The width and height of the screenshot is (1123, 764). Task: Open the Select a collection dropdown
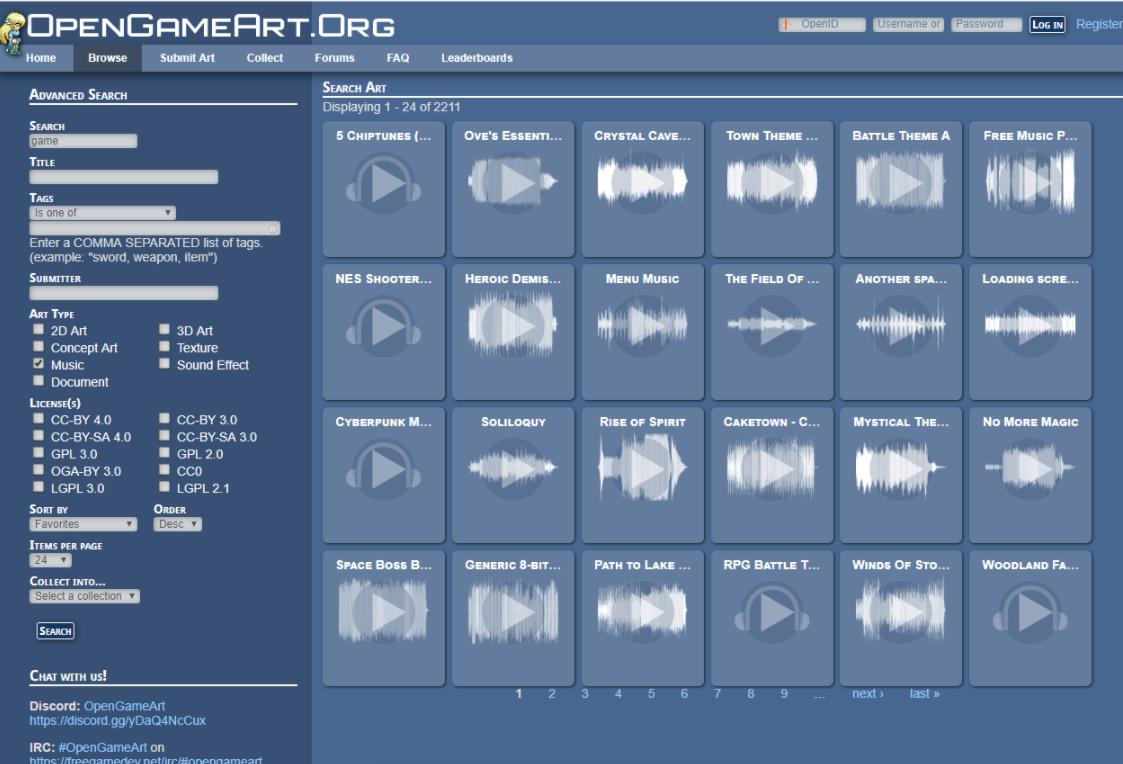85,596
